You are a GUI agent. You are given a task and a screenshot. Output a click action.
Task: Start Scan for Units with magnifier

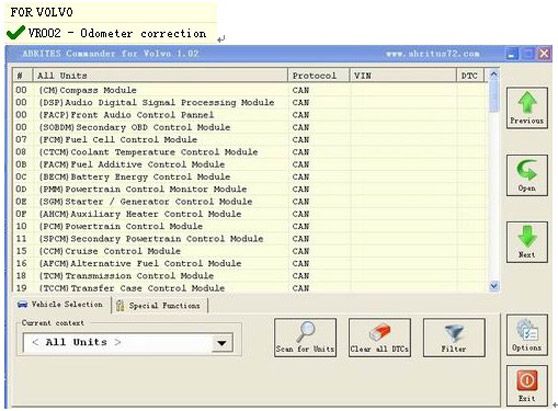(x=305, y=337)
